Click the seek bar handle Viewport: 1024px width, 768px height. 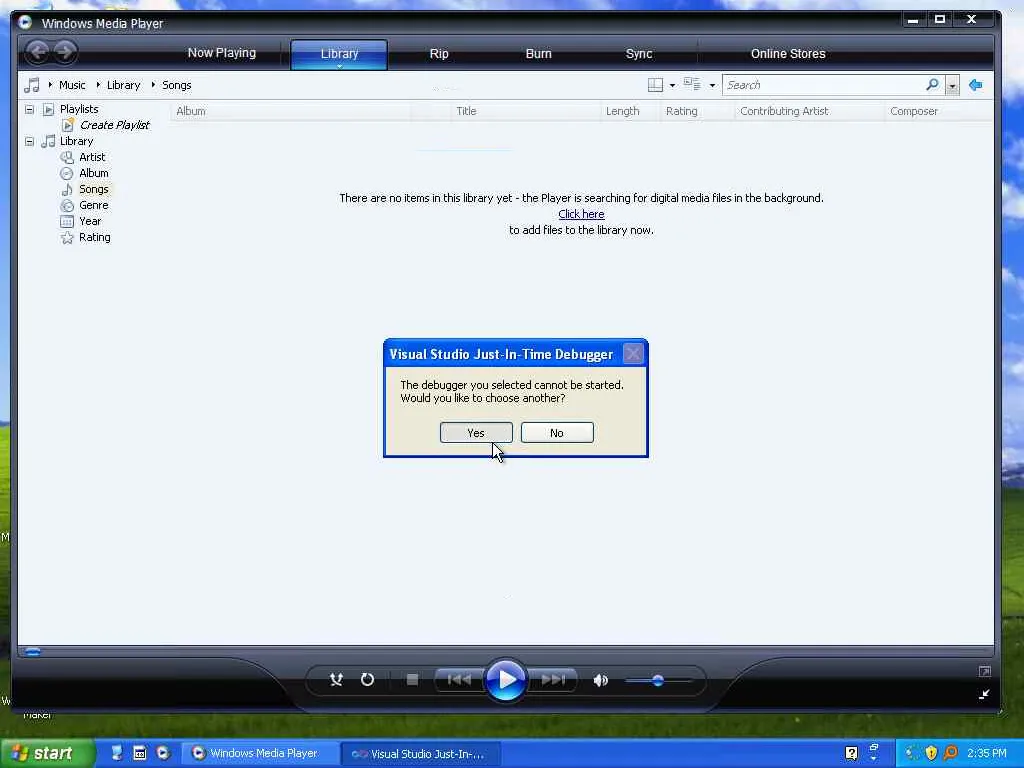tap(33, 651)
